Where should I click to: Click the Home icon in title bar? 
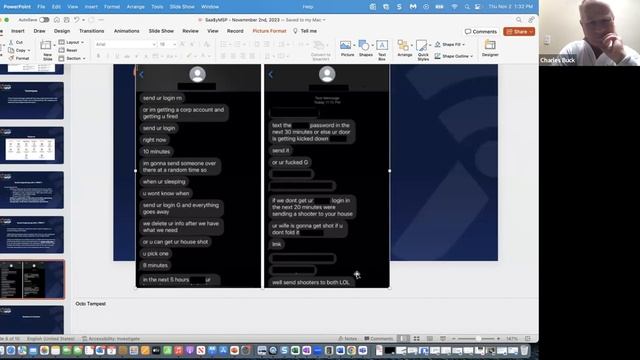57,20
